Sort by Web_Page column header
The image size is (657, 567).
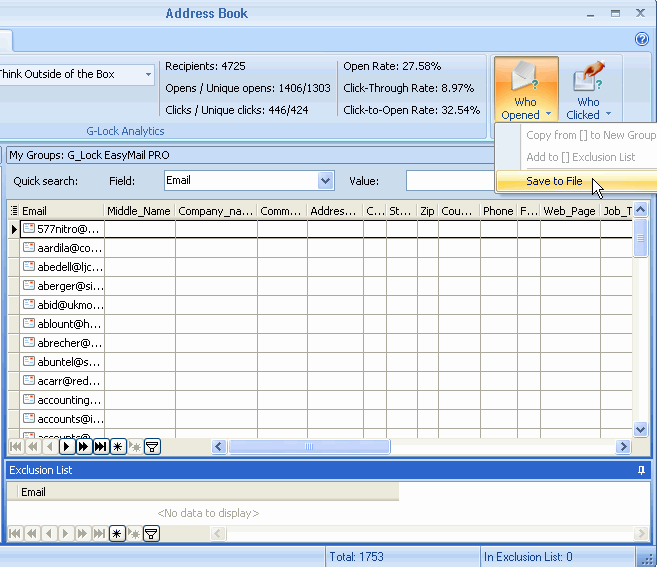click(x=570, y=211)
